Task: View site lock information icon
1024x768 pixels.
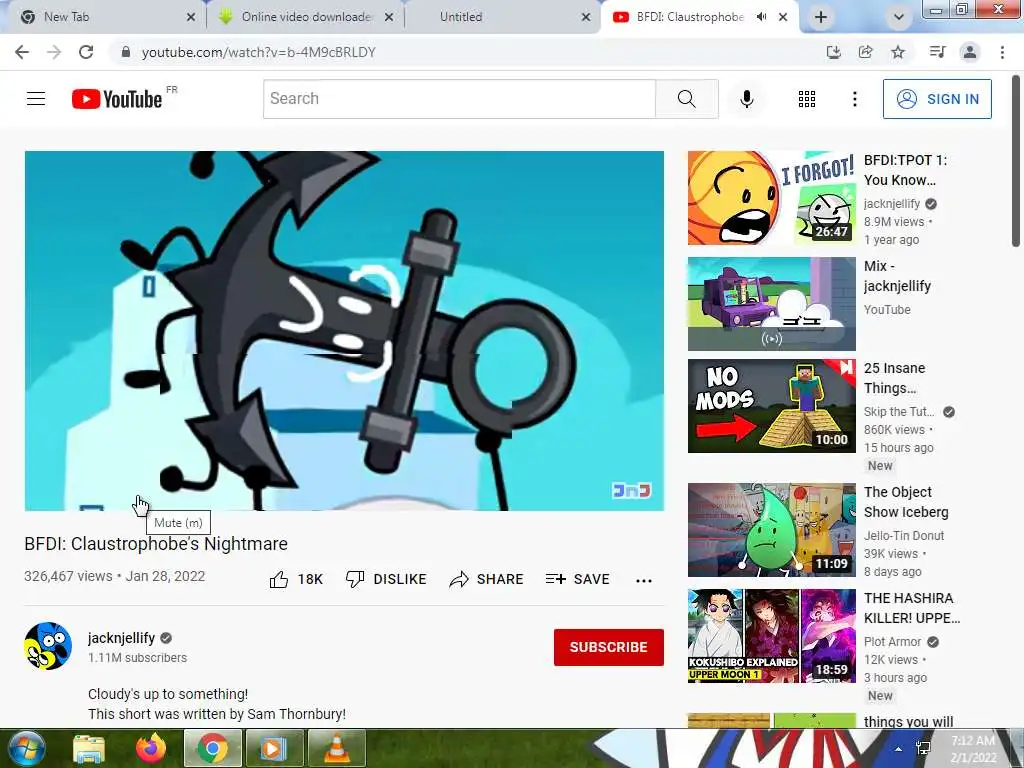Action: (126, 52)
